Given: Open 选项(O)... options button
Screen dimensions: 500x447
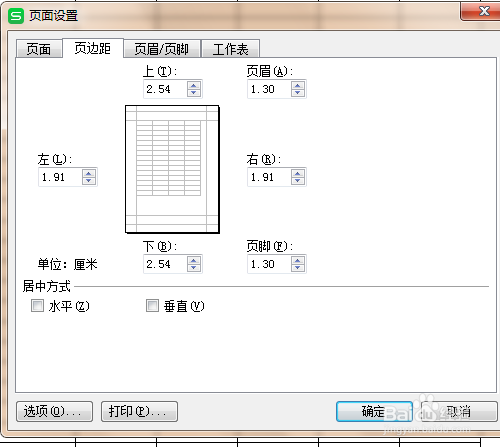Looking at the screenshot, I should click(54, 411).
